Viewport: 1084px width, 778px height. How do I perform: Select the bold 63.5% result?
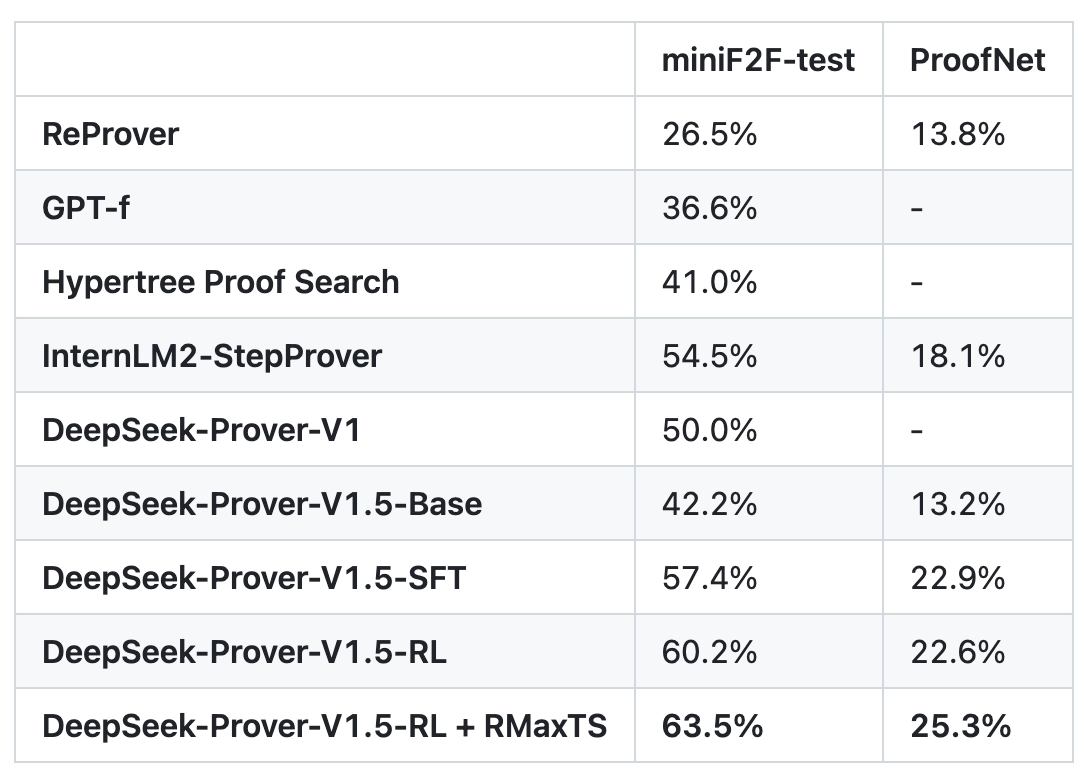[x=712, y=726]
